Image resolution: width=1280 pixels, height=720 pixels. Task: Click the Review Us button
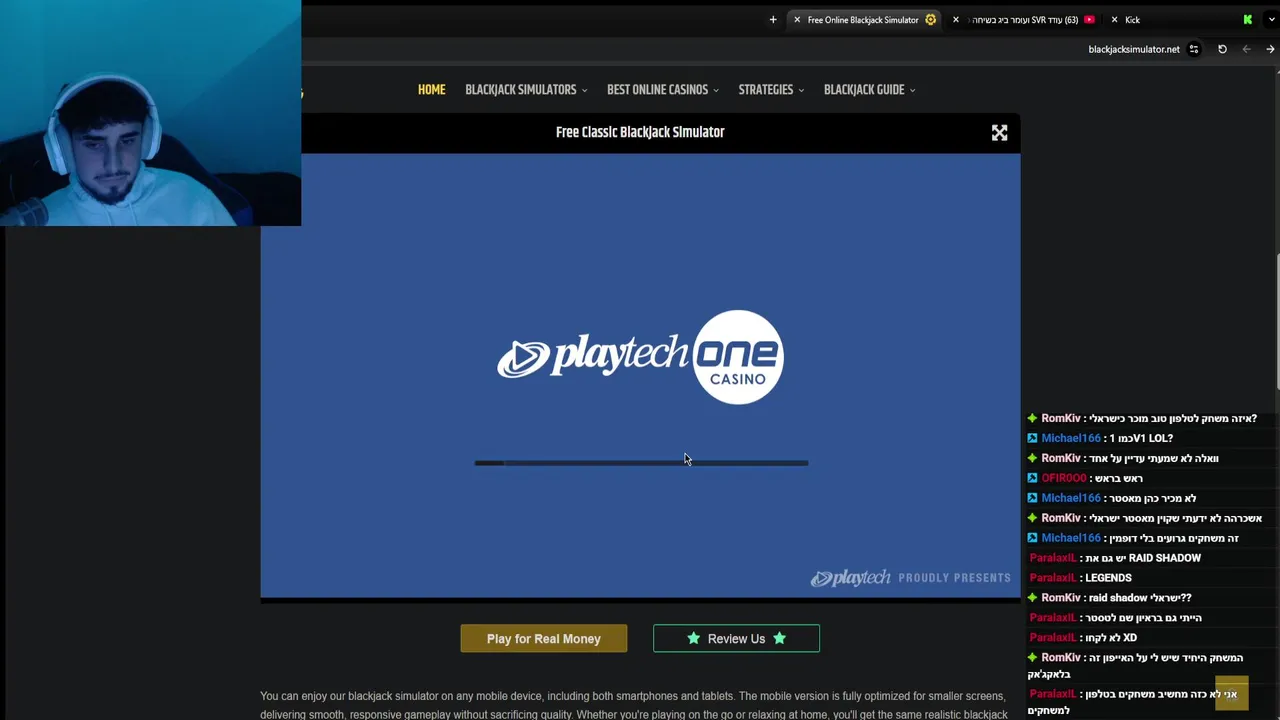[x=736, y=639]
